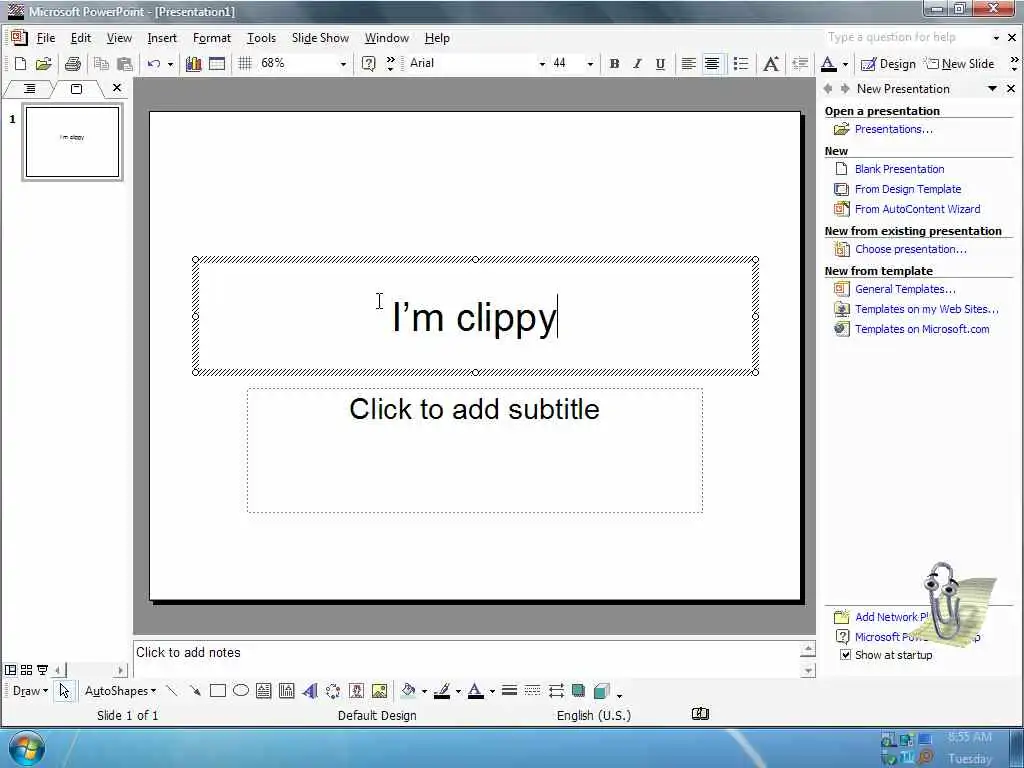Open the Arial font name dropdown
This screenshot has height=768, width=1024.
[542, 64]
